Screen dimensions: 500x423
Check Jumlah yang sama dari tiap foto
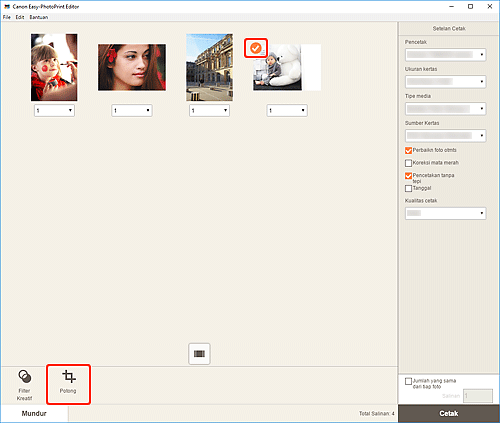(408, 381)
